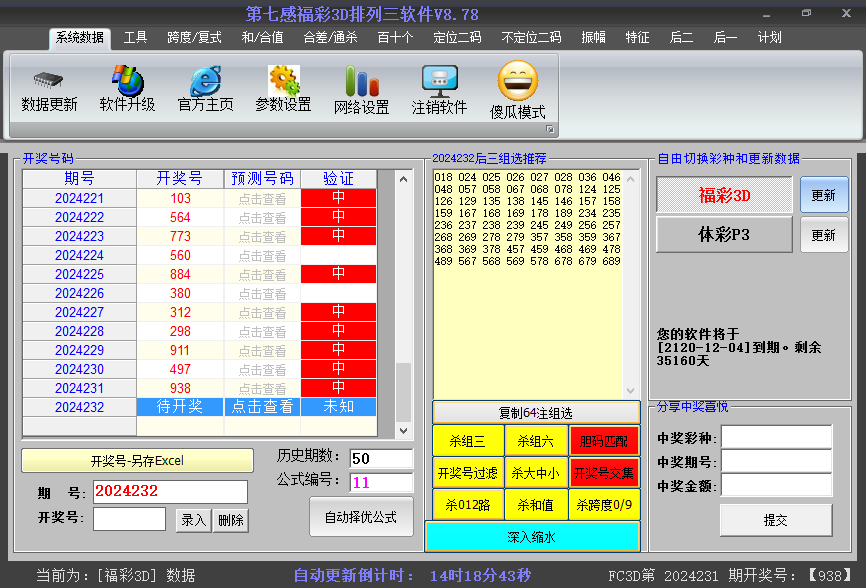The height and width of the screenshot is (588, 866).
Task: Activate 傻瓜模式 smiley icon
Action: tap(518, 81)
